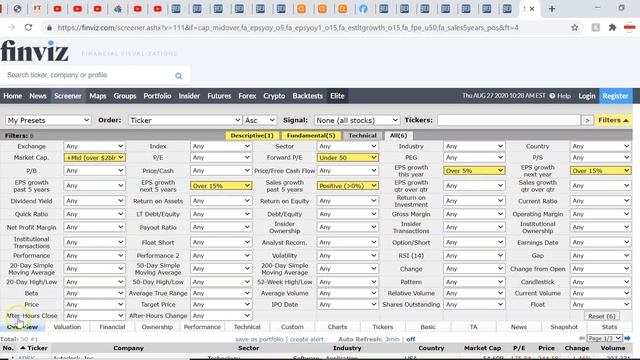The height and width of the screenshot is (360, 640).
Task: Open Backtests in the nav bar
Action: [307, 96]
